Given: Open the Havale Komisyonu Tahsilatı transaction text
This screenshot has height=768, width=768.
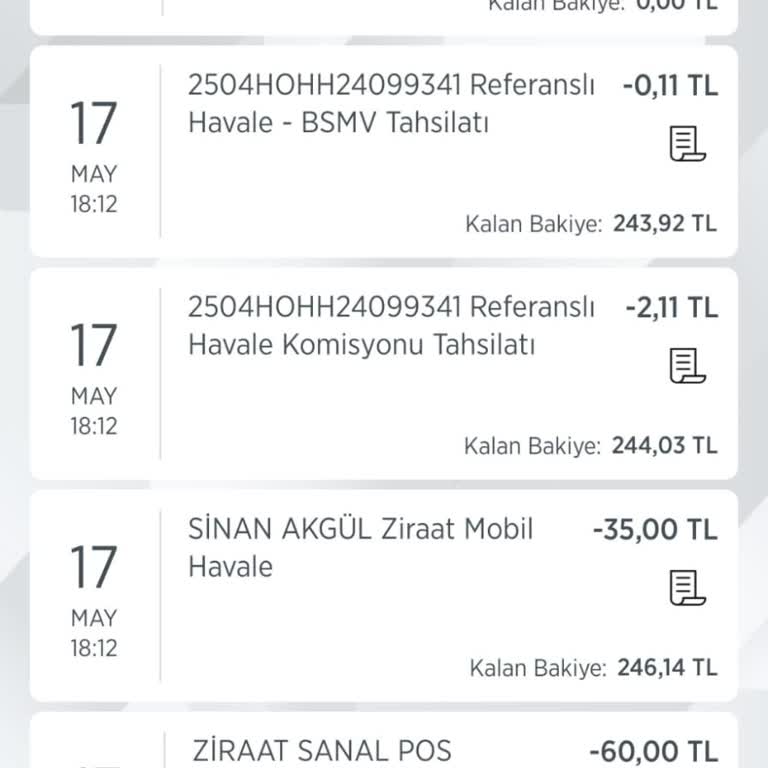Looking at the screenshot, I should tap(390, 326).
